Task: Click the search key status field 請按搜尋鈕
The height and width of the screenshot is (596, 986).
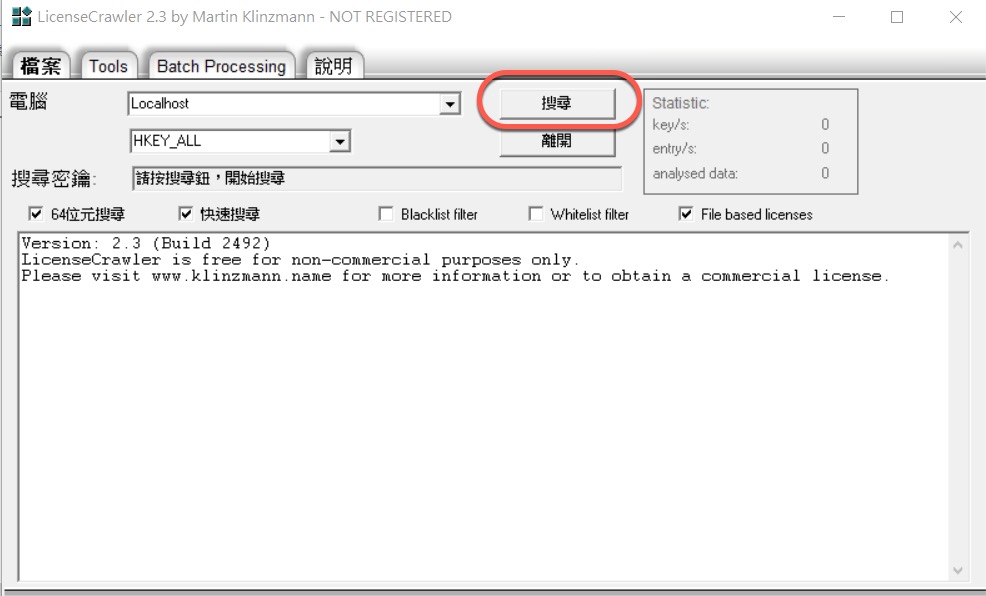Action: (x=377, y=179)
